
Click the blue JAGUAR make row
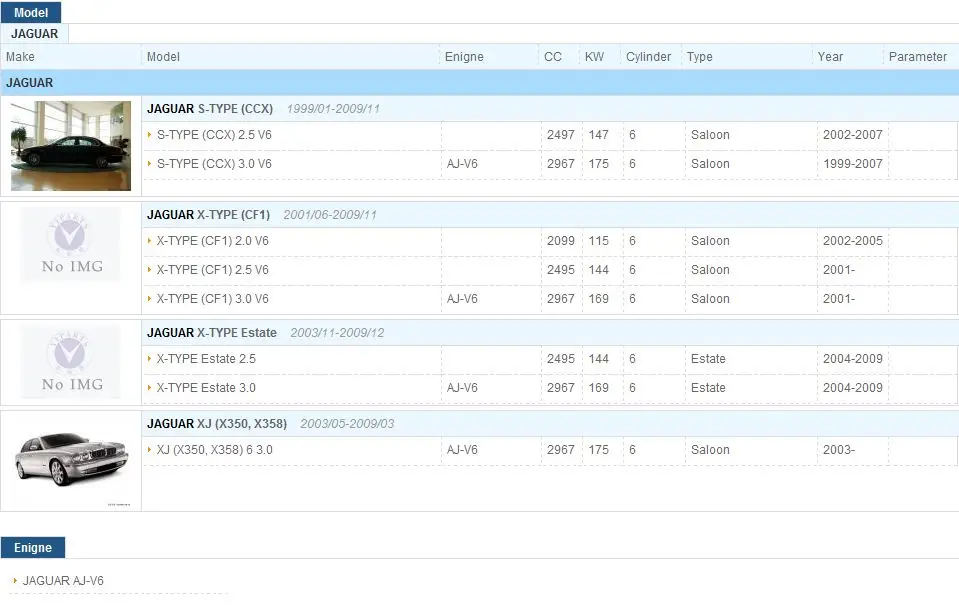[x=480, y=83]
